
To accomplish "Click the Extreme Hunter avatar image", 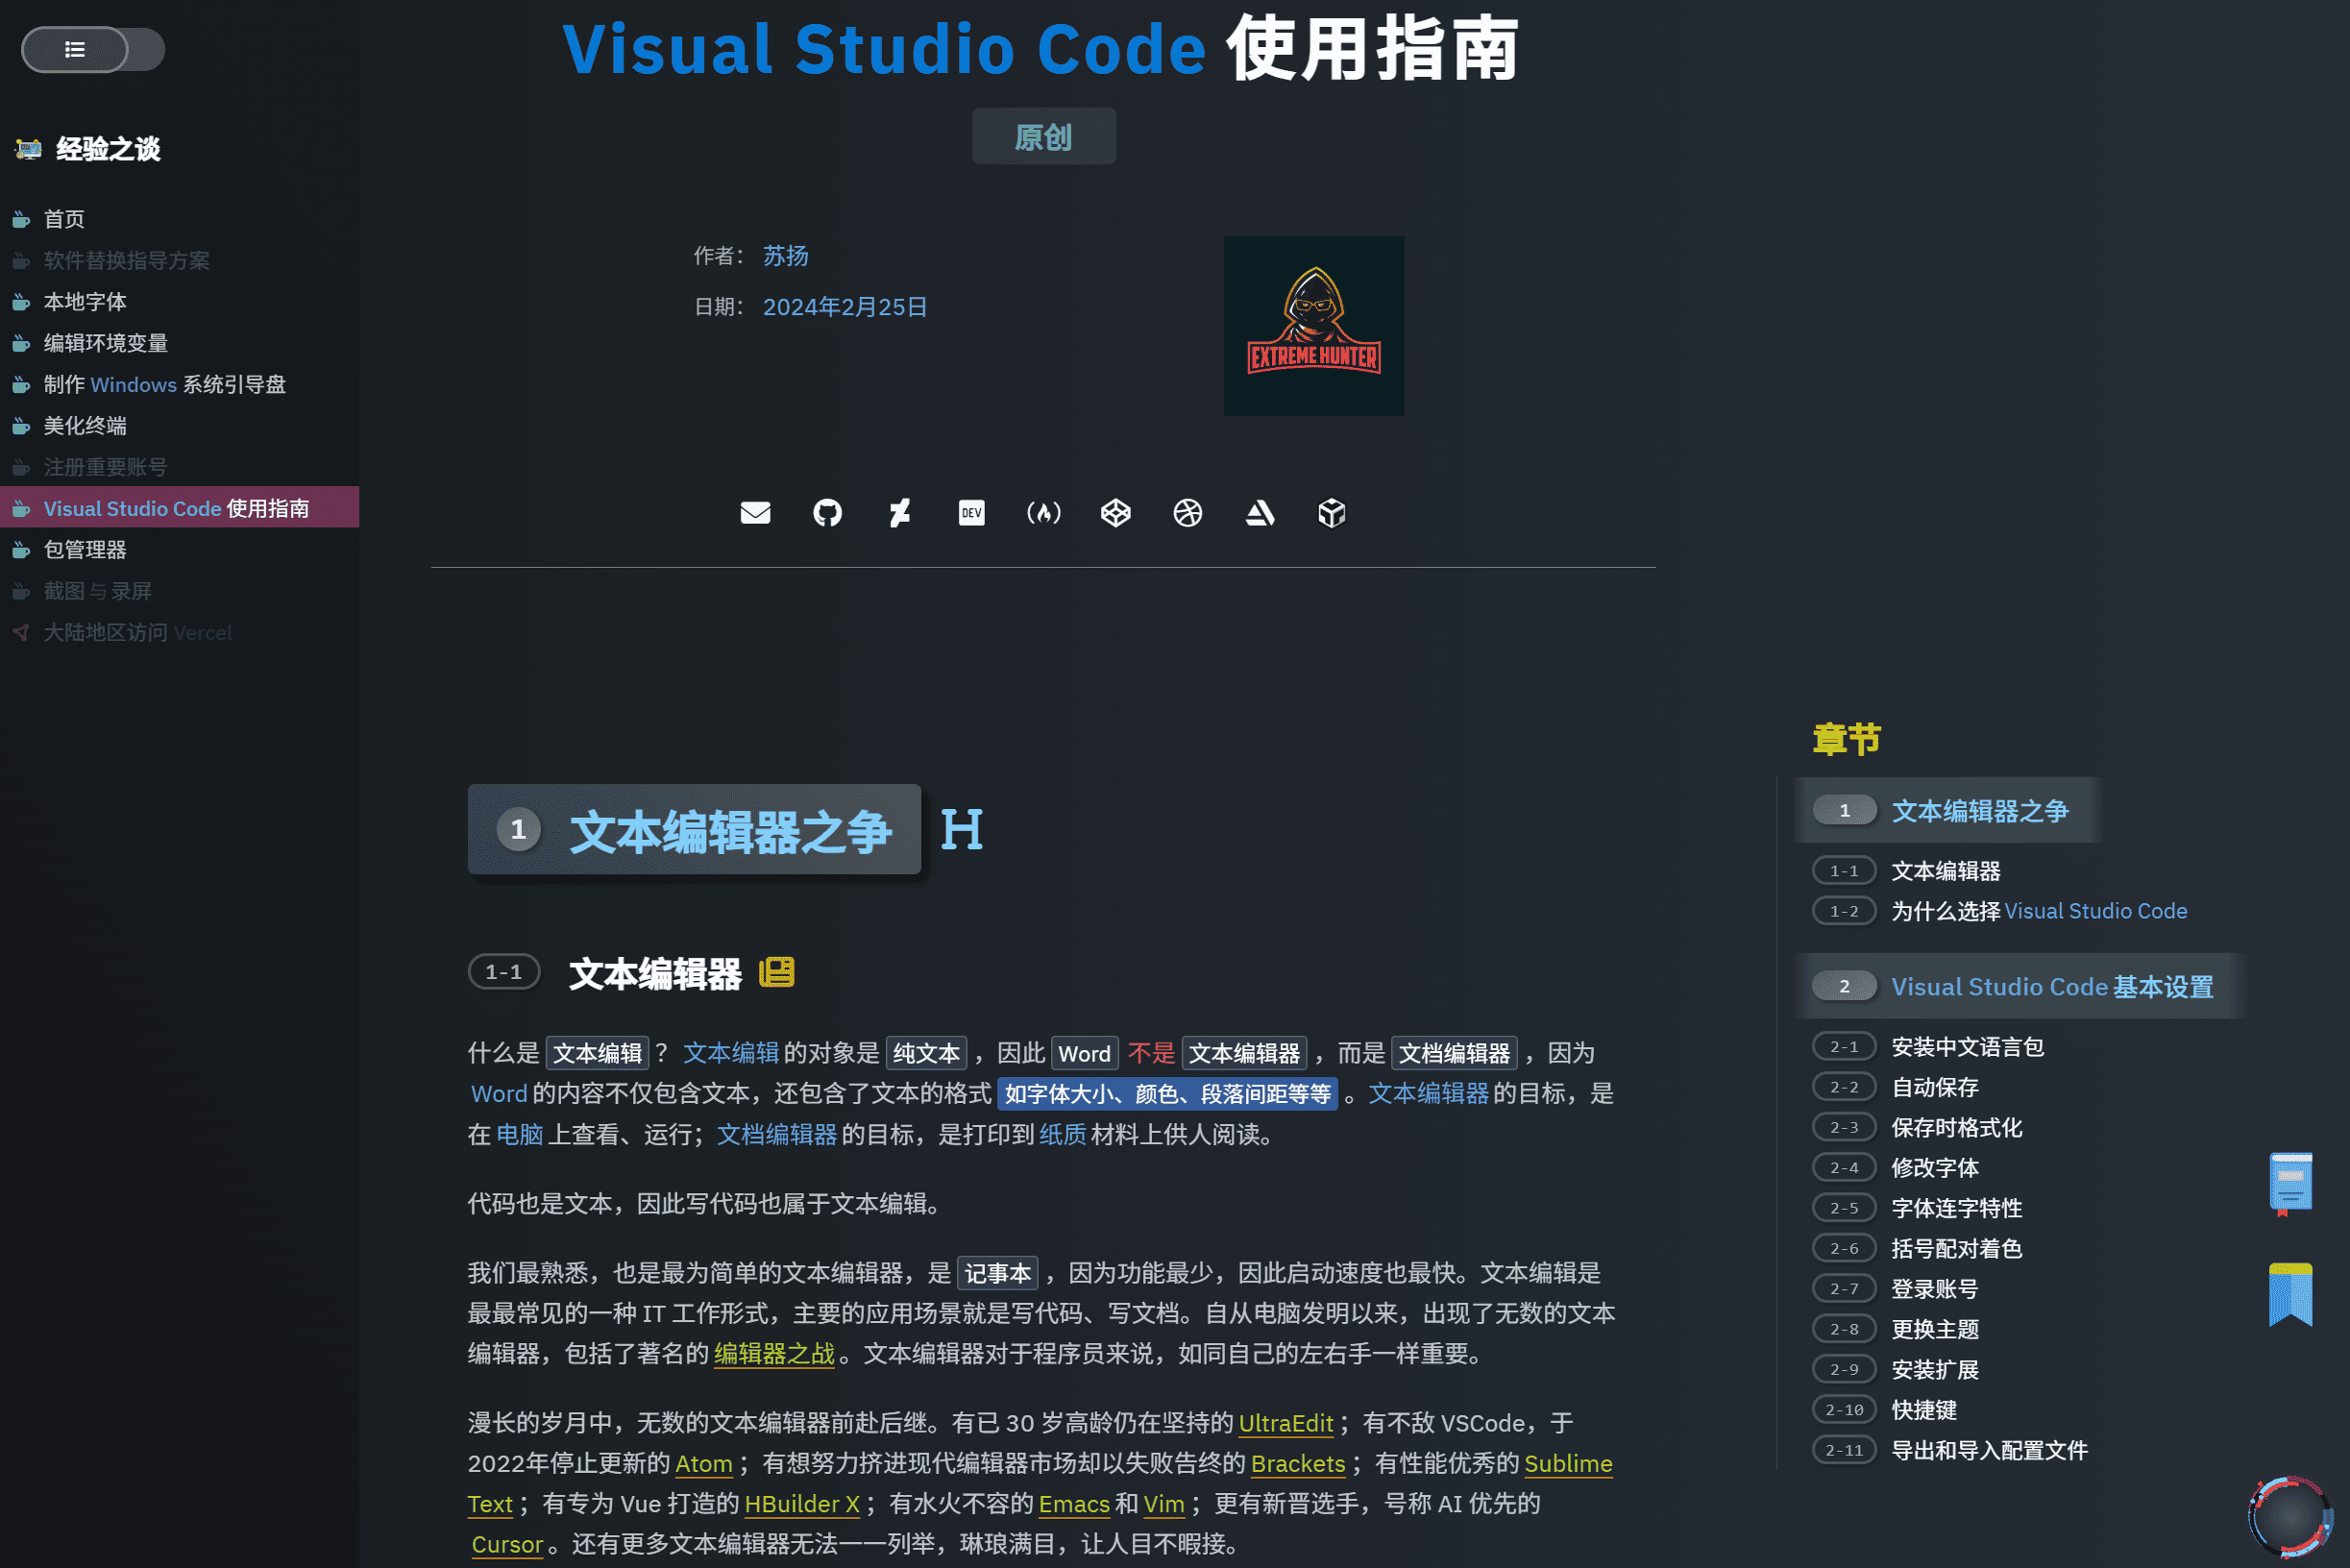I will pyautogui.click(x=1313, y=326).
